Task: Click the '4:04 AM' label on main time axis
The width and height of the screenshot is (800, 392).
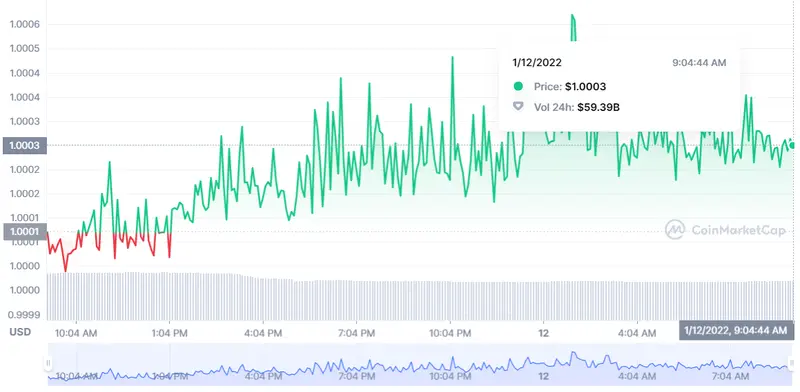Action: coord(637,333)
